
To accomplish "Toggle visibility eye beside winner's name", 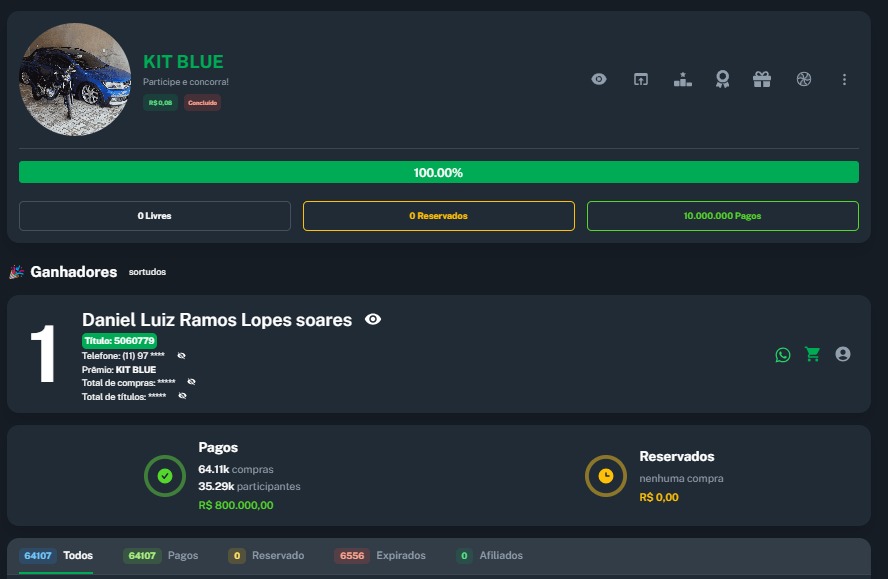I will [x=373, y=320].
